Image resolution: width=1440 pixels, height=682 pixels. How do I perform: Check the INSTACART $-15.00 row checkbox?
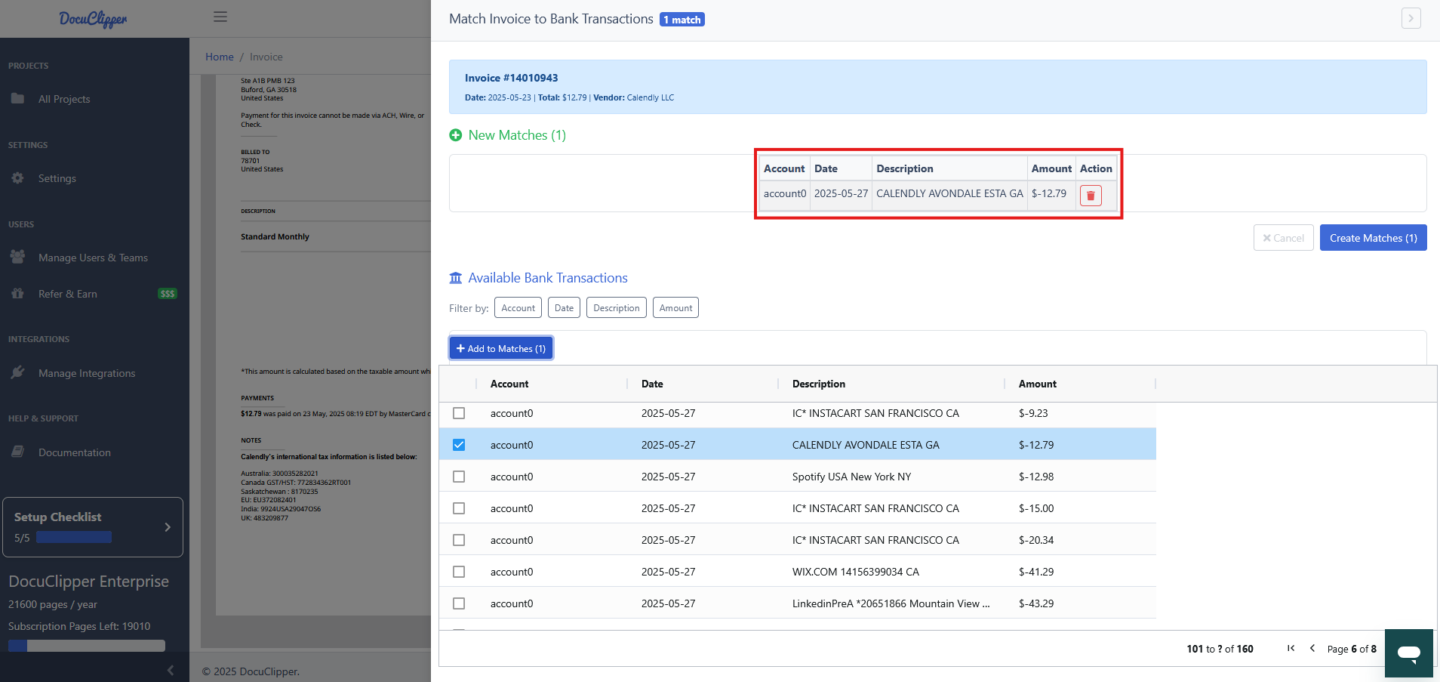pos(459,508)
